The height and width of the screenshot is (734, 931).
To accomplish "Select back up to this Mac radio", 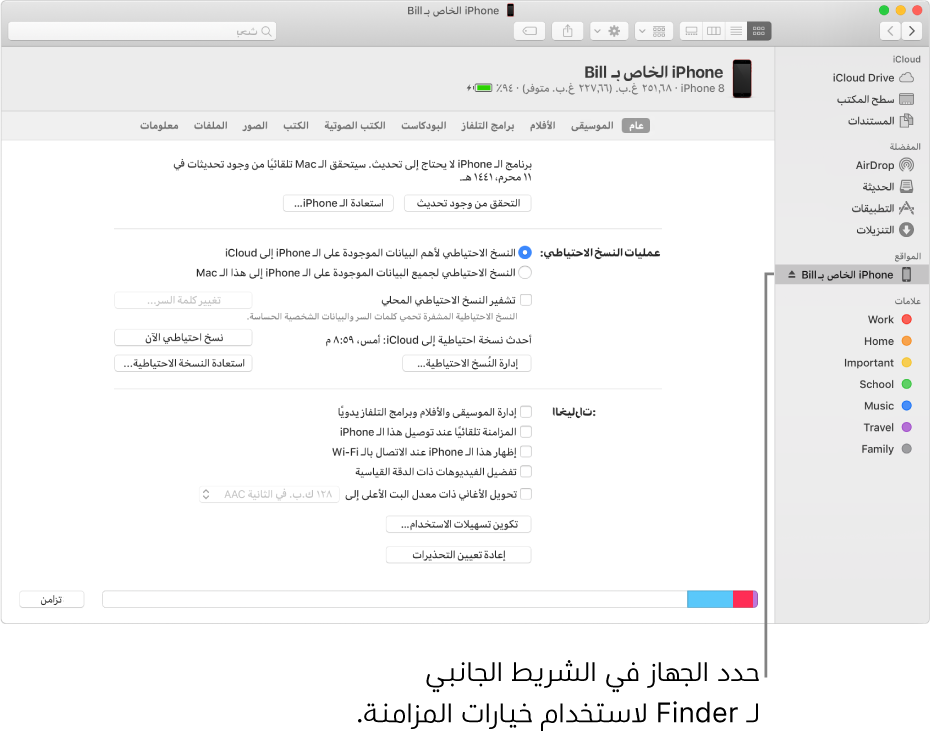I will [x=525, y=273].
